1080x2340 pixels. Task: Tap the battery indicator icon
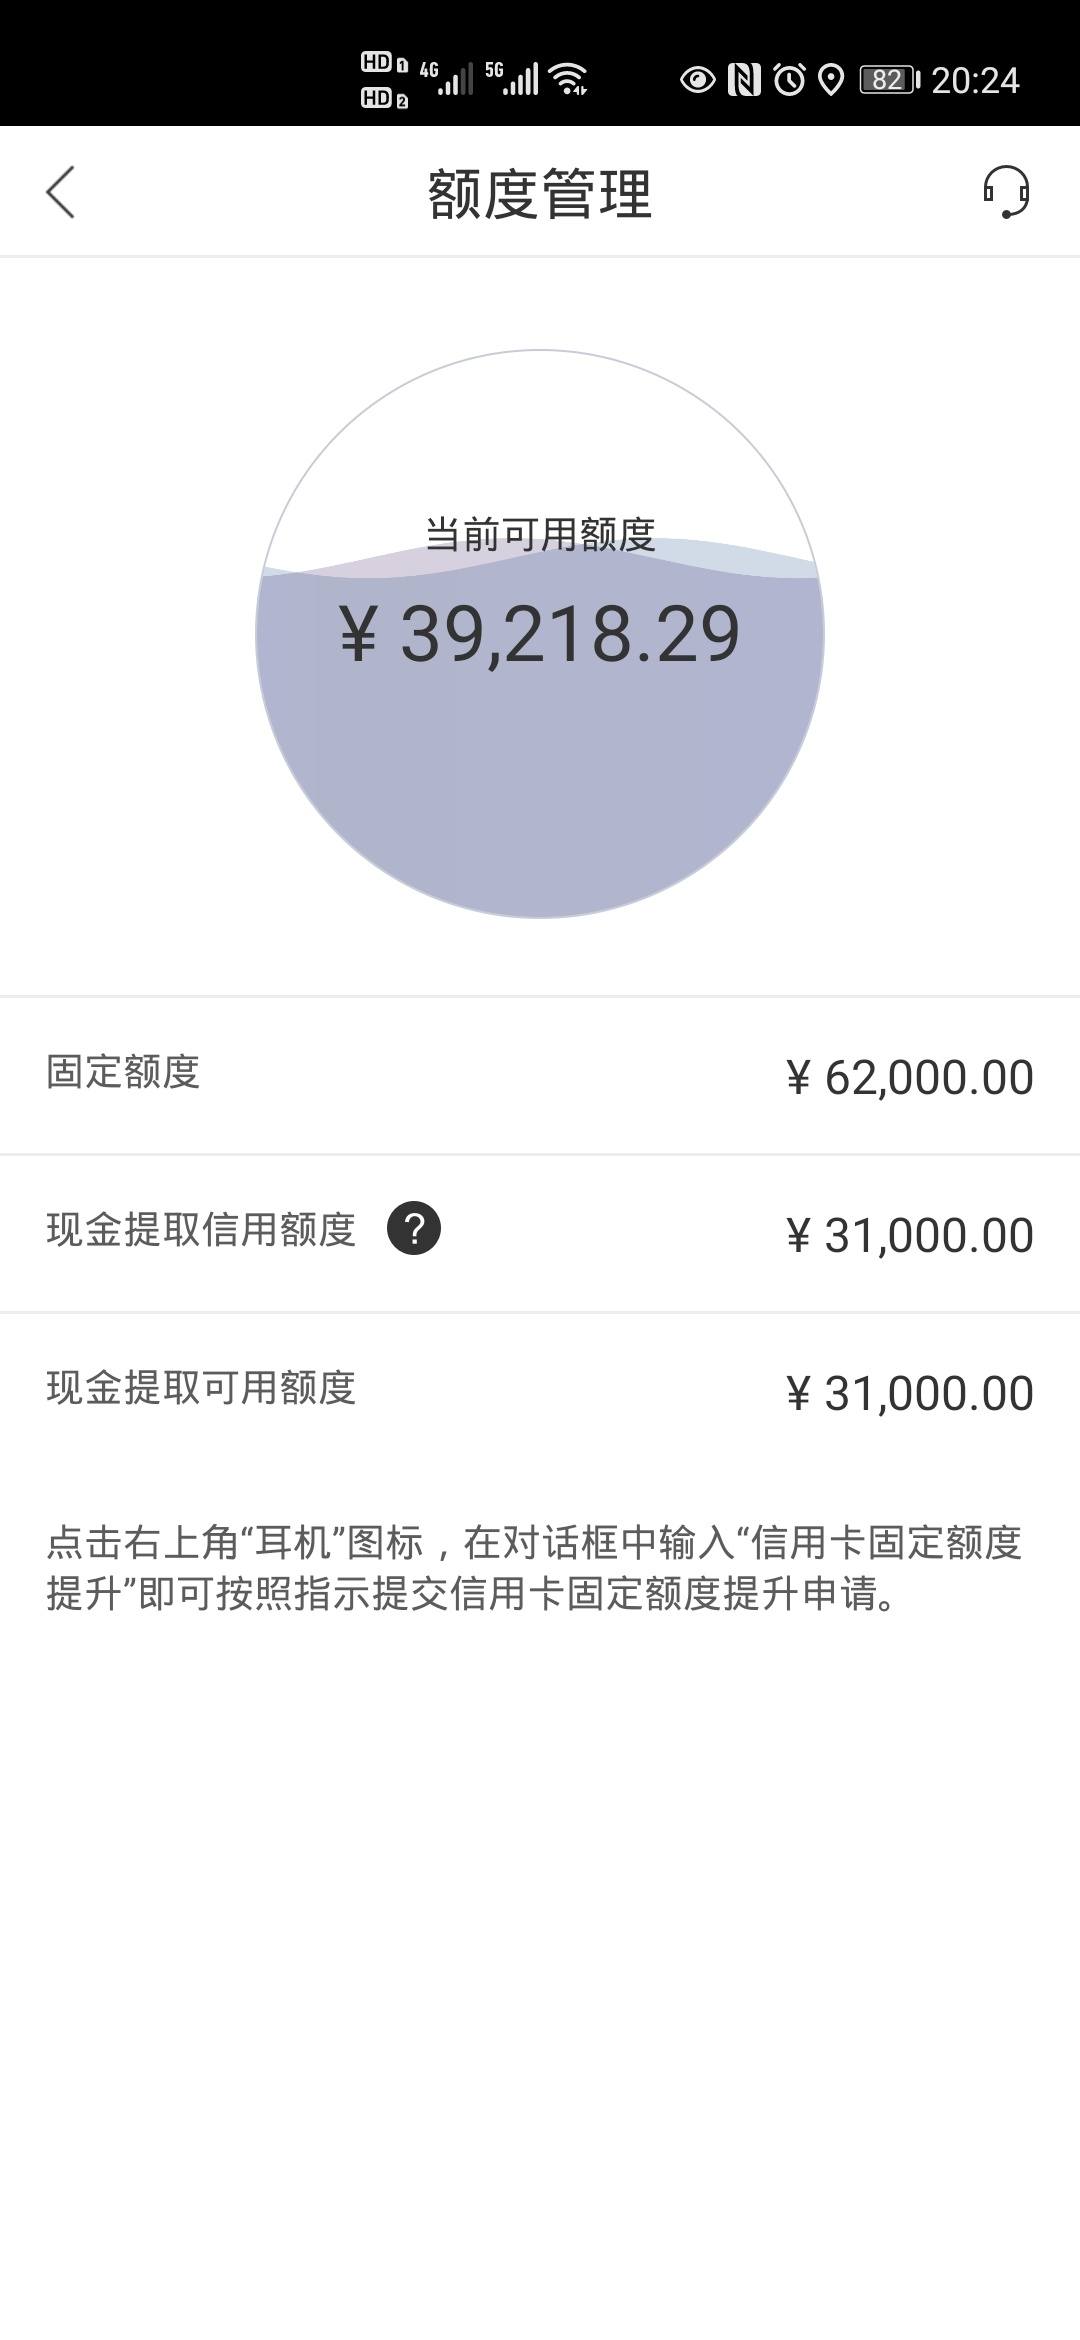(890, 79)
